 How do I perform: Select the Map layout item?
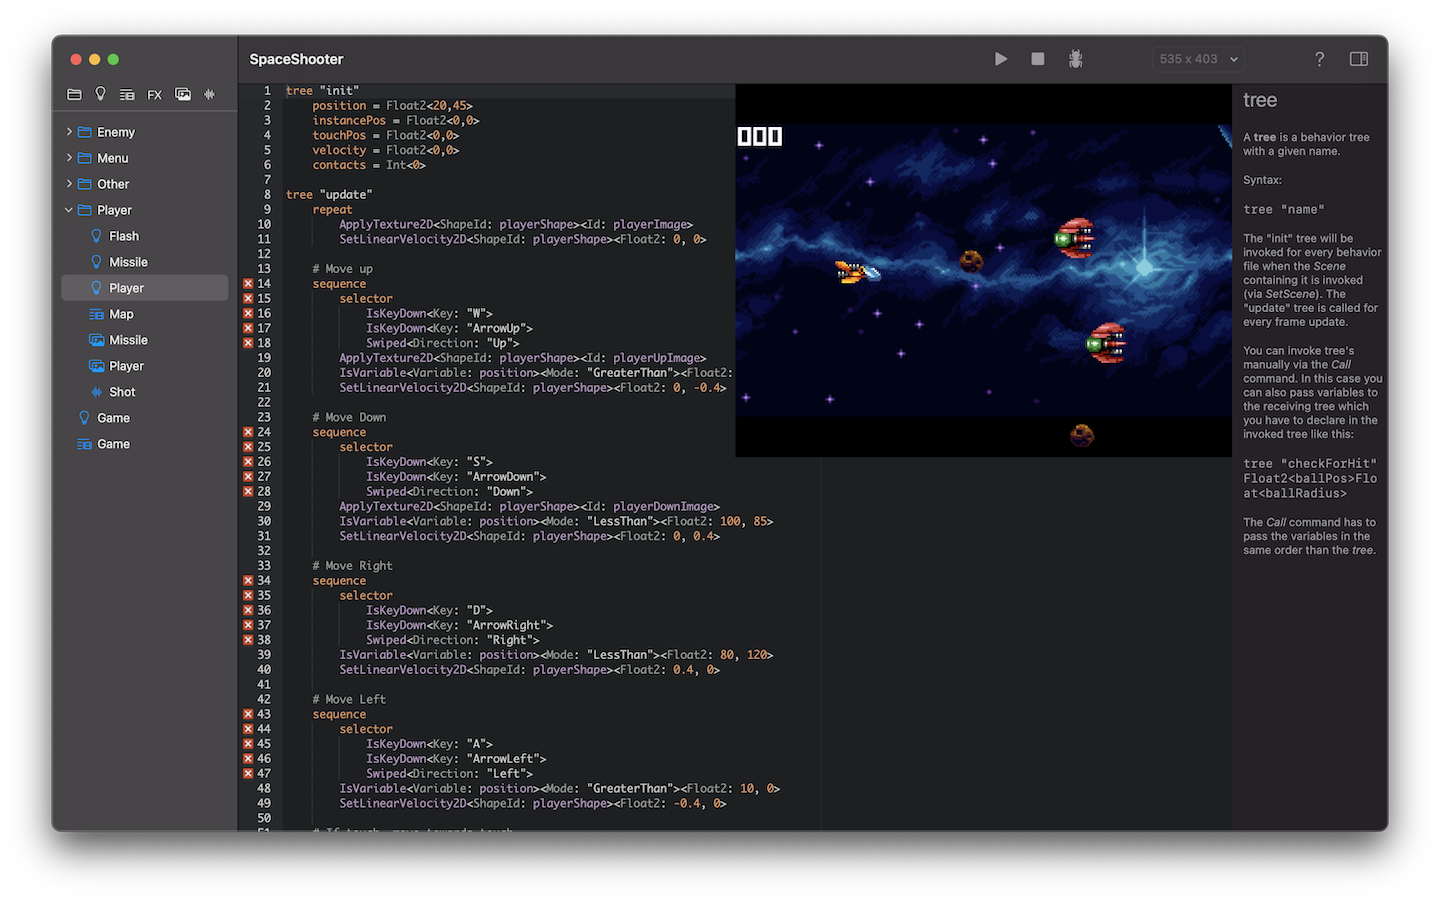point(121,314)
